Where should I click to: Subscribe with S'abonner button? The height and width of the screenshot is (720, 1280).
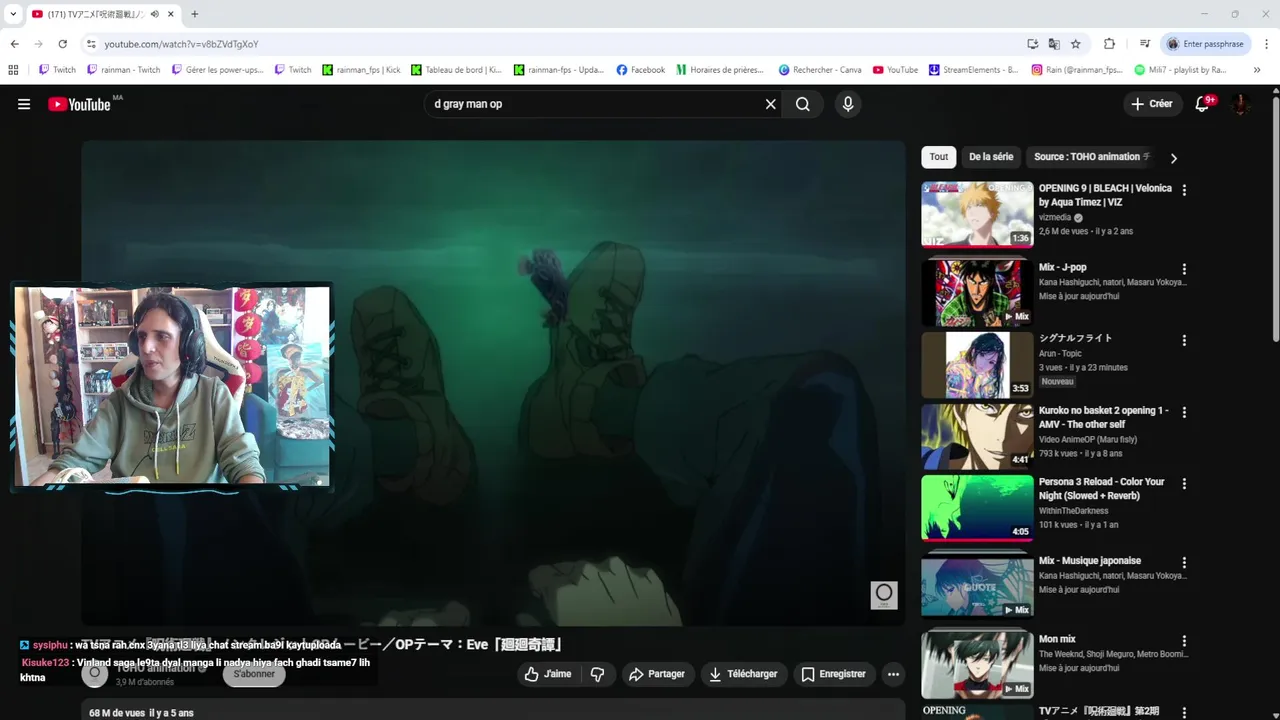[254, 674]
